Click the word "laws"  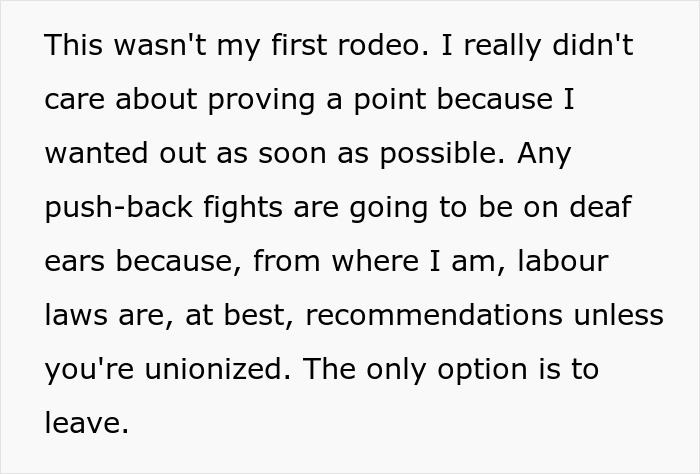(x=75, y=316)
